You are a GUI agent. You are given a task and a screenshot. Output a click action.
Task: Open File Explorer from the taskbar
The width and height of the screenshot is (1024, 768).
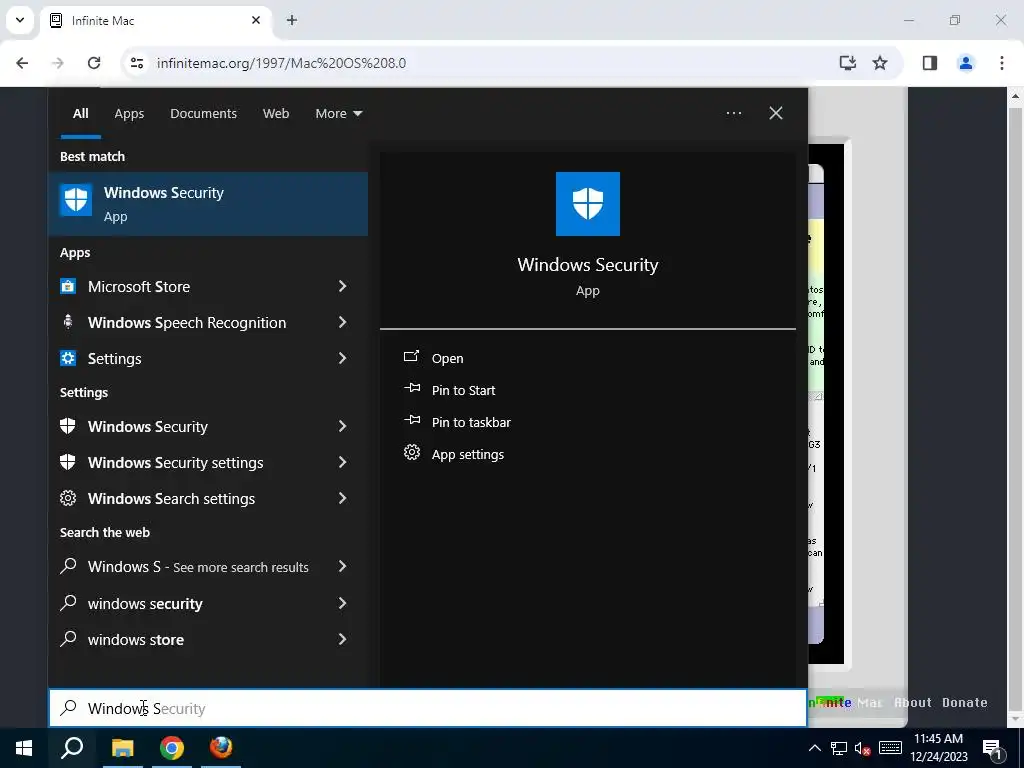[x=122, y=748]
